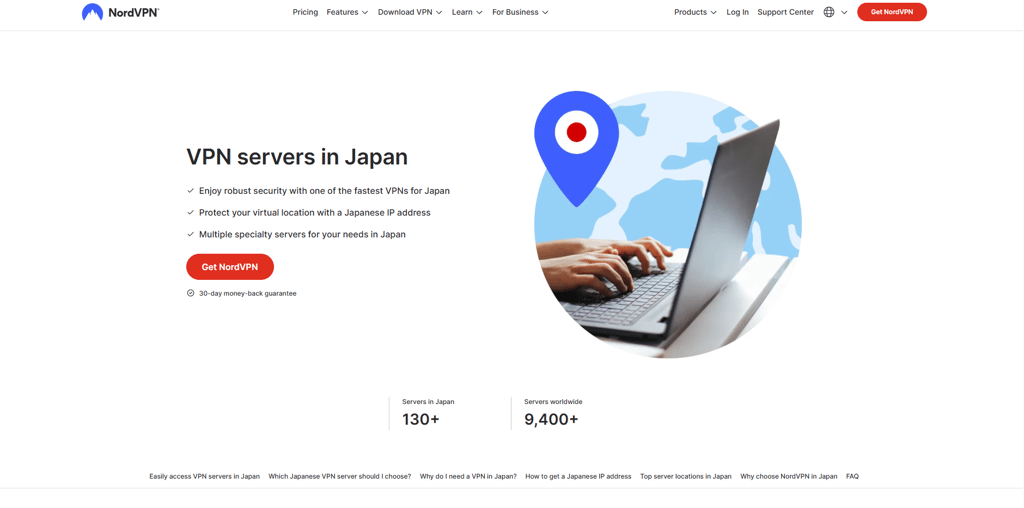Viewport: 1024px width, 508px height.
Task: Expand the Products menu
Action: pyautogui.click(x=696, y=12)
